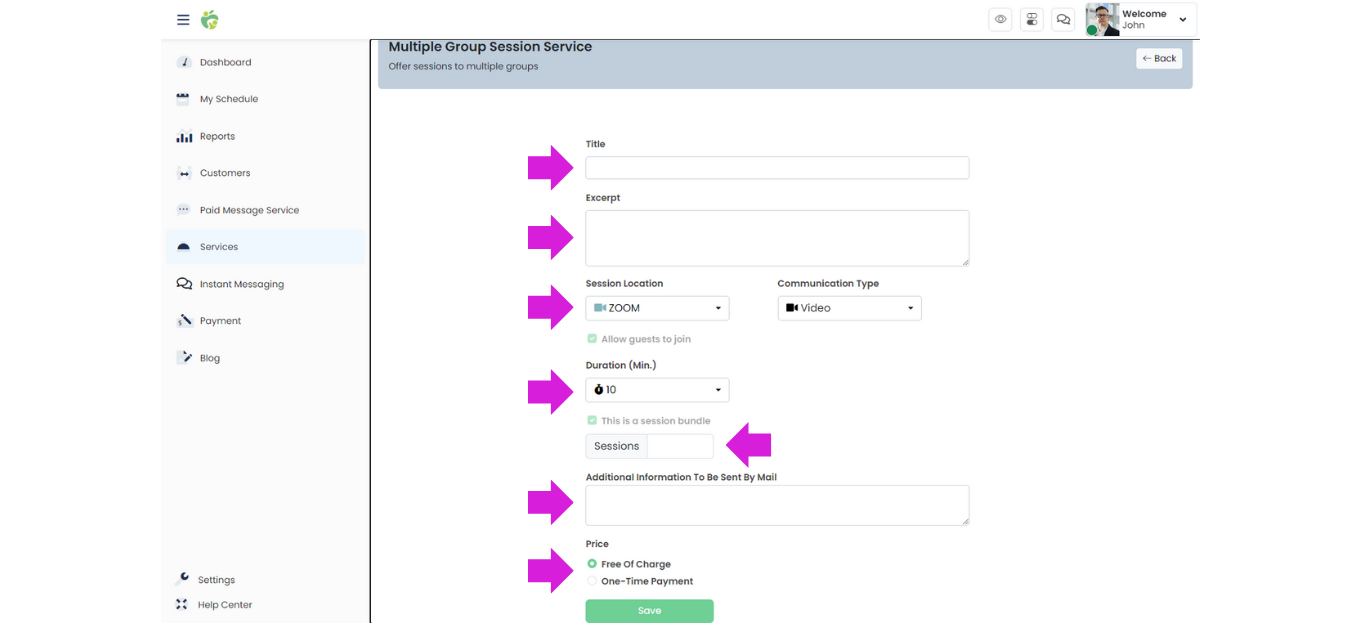The image size is (1361, 623).
Task: Click the Settings wrench icon
Action: tap(182, 579)
